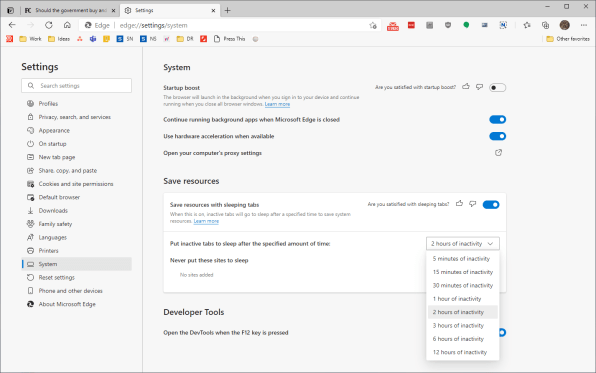The image size is (596, 373).
Task: Choose 5 minutes of inactivity
Action: coord(463,259)
